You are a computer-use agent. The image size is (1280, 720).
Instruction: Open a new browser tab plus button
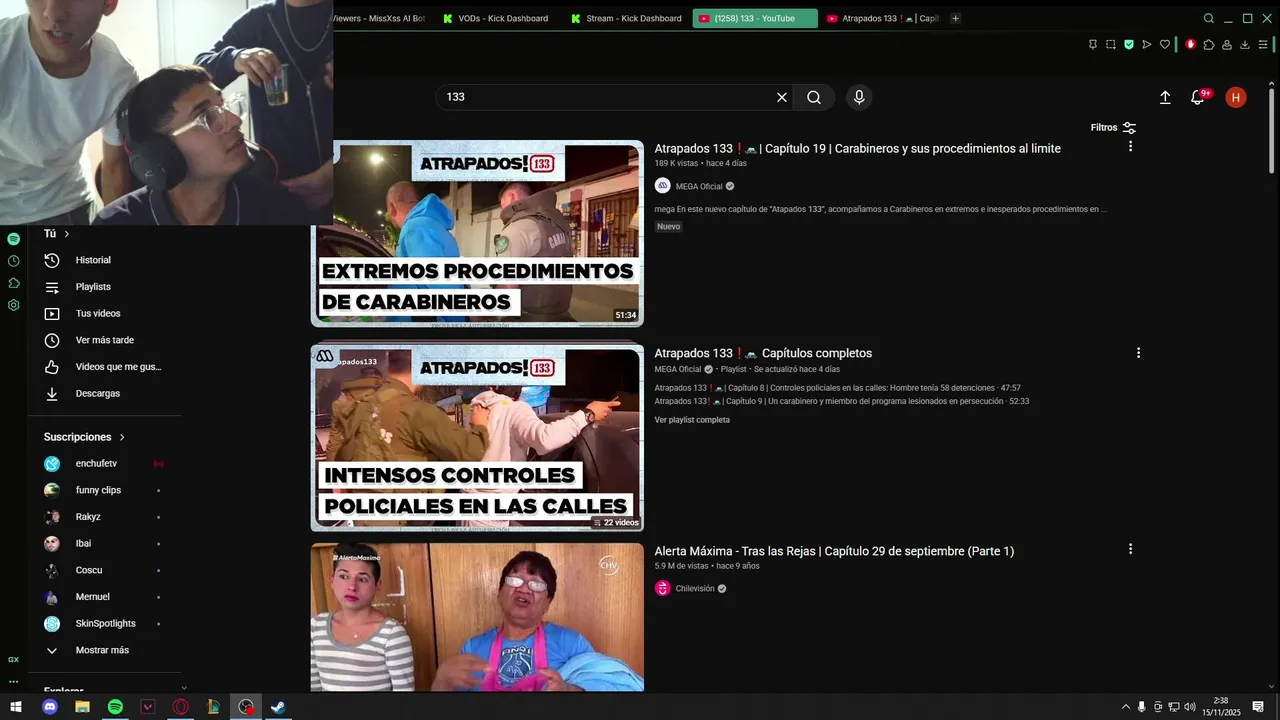(955, 18)
